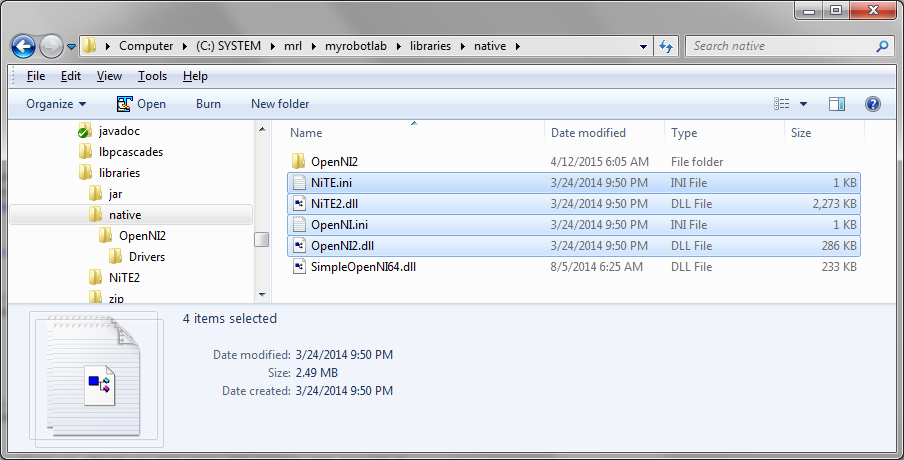Select the NiTE2.dll file name
This screenshot has width=904, height=460.
(x=334, y=203)
